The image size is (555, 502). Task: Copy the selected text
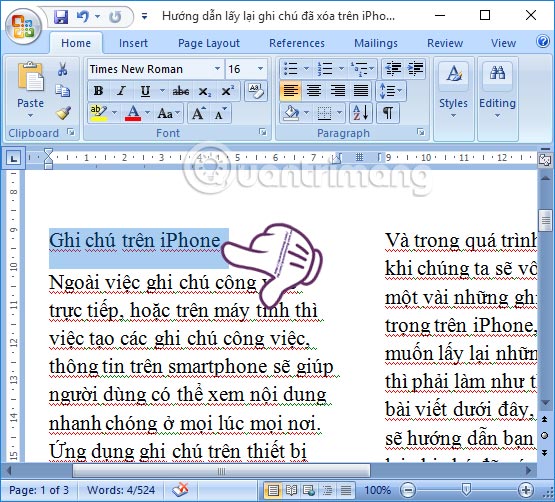click(63, 91)
